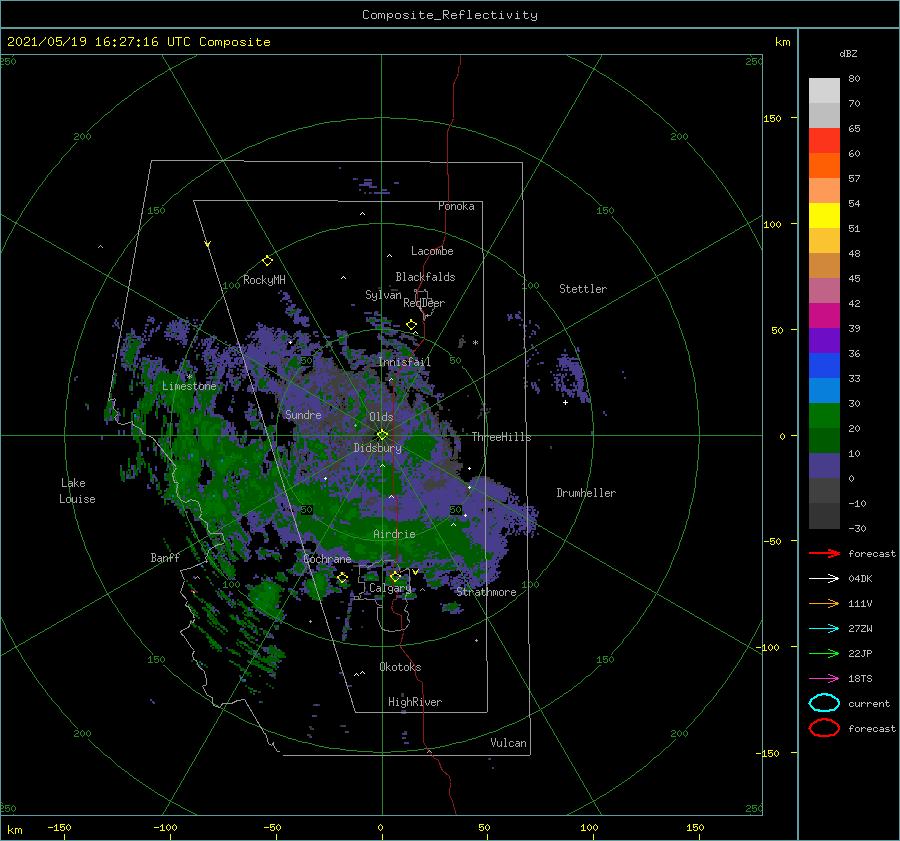Click the Cochrane label
The image size is (900, 841).
coord(327,559)
